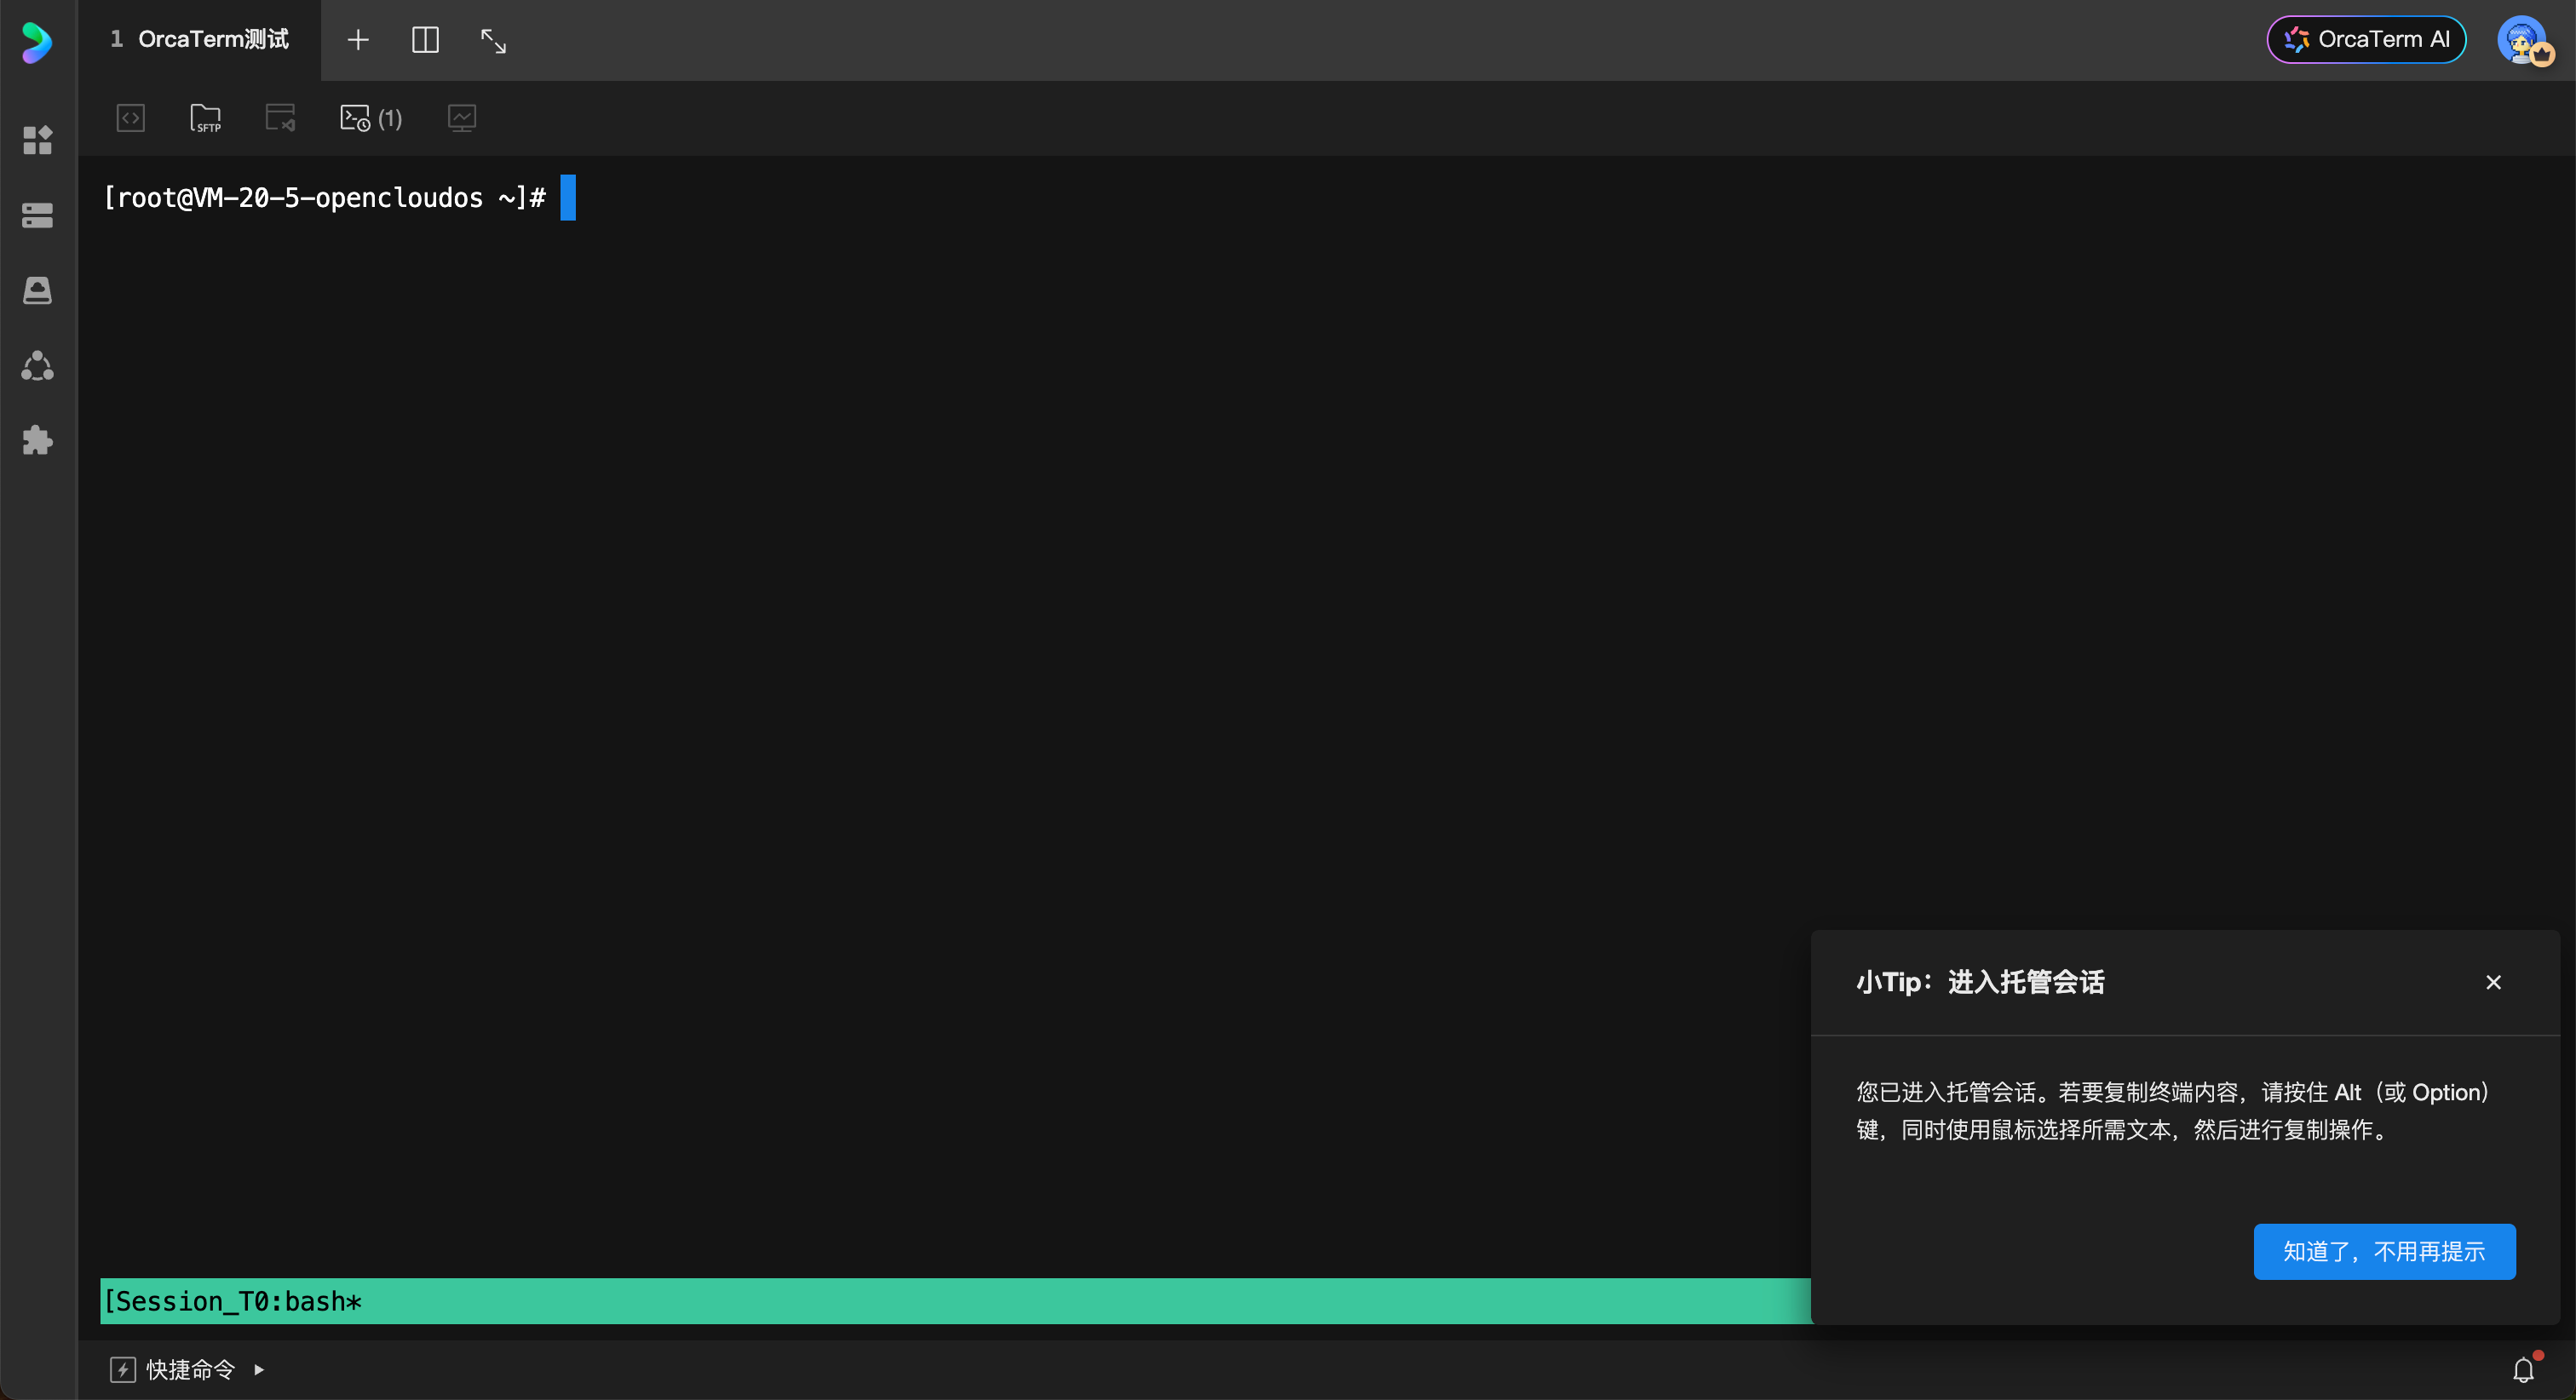Screen dimensions: 2576x1400
Task: Dismiss the 小Tip popup with X
Action: [x=2493, y=982]
